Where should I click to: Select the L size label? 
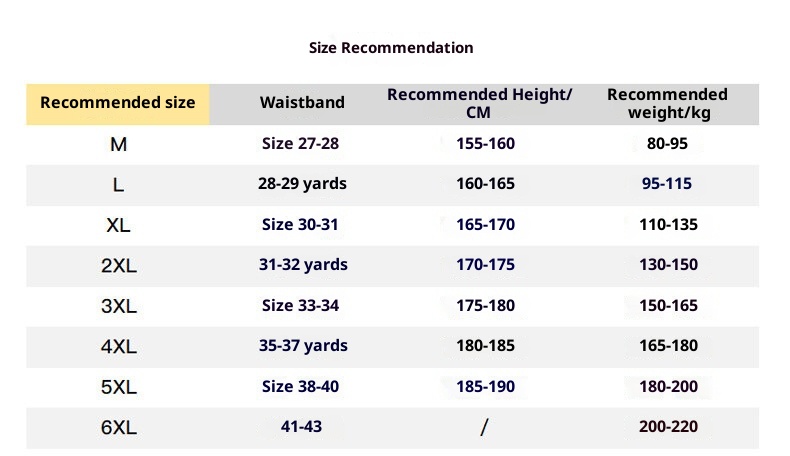118,185
